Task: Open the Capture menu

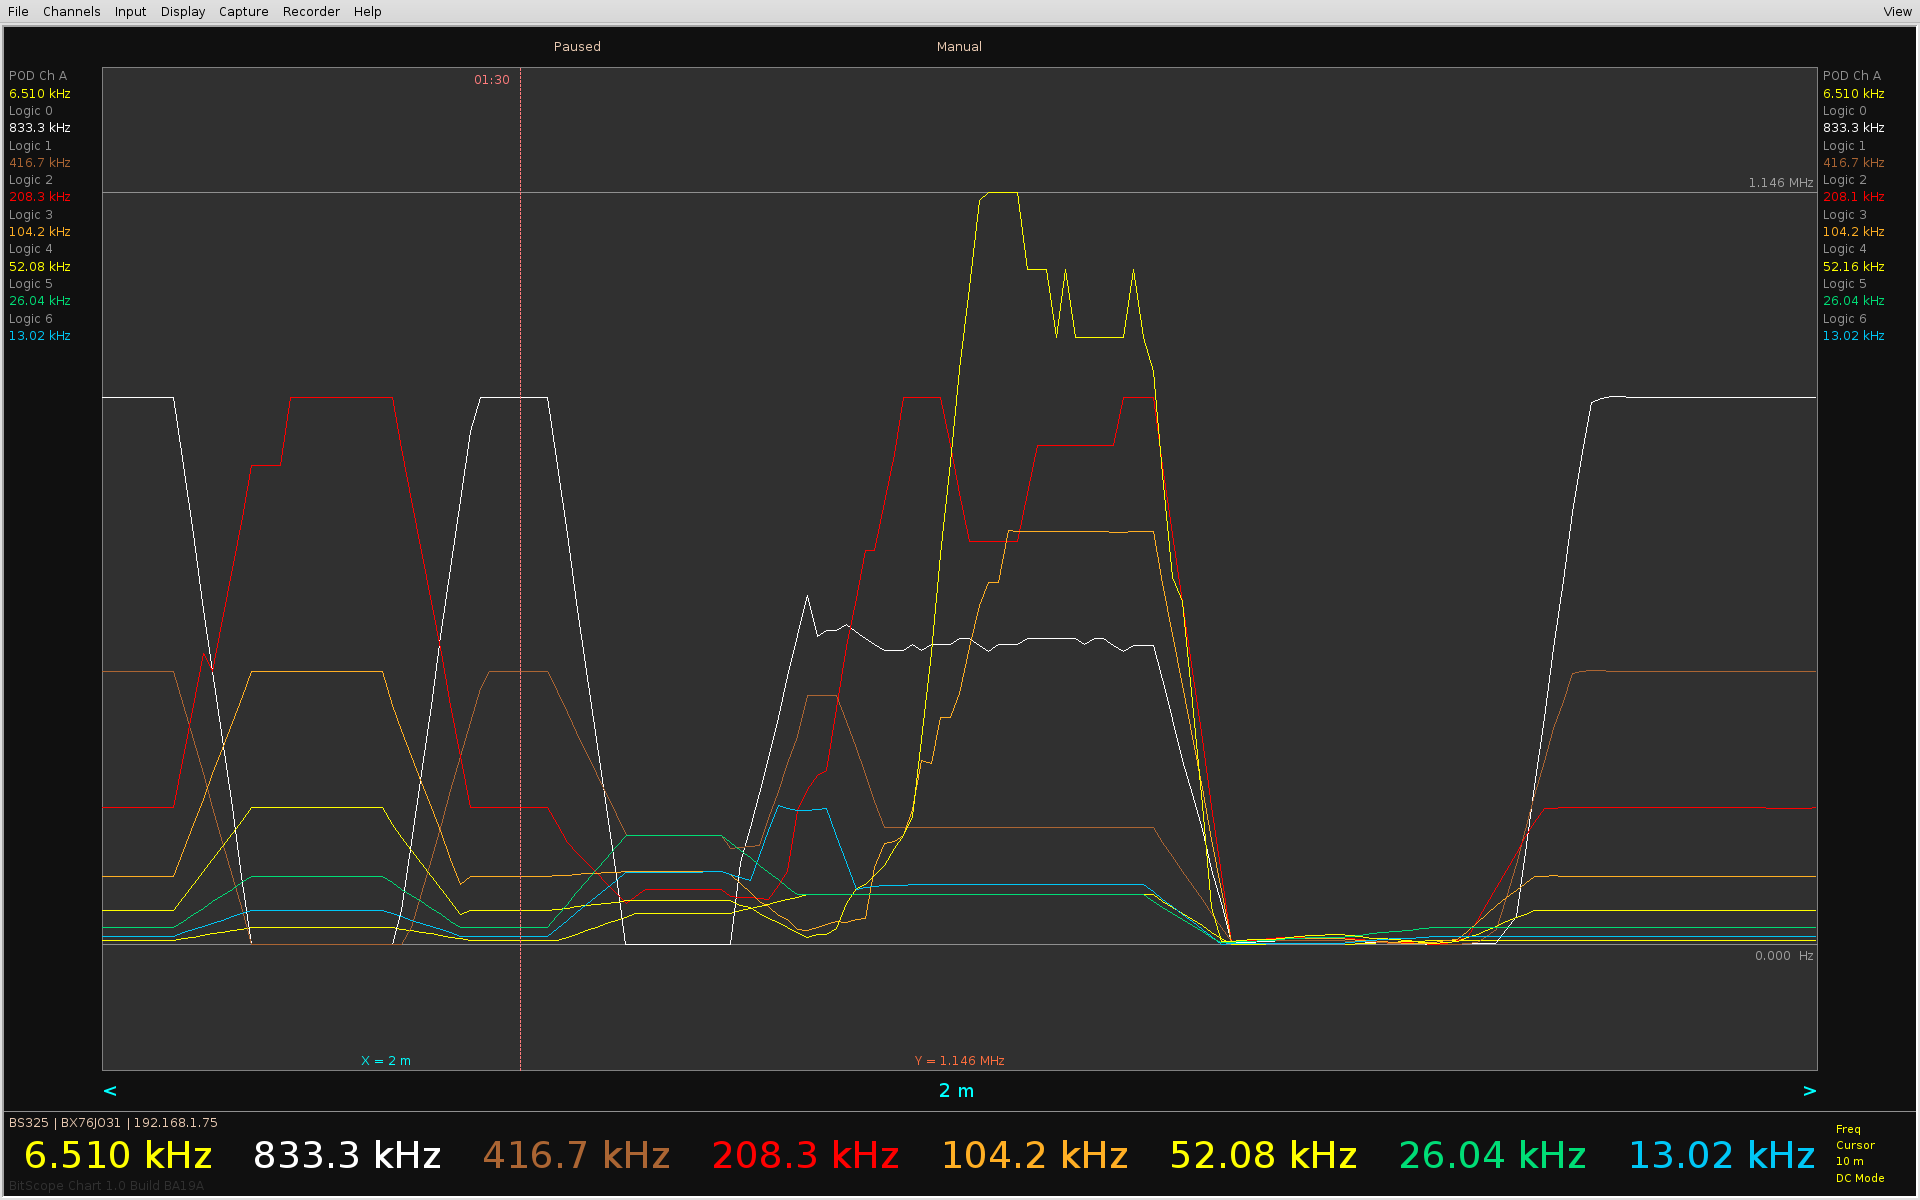Action: [x=243, y=12]
